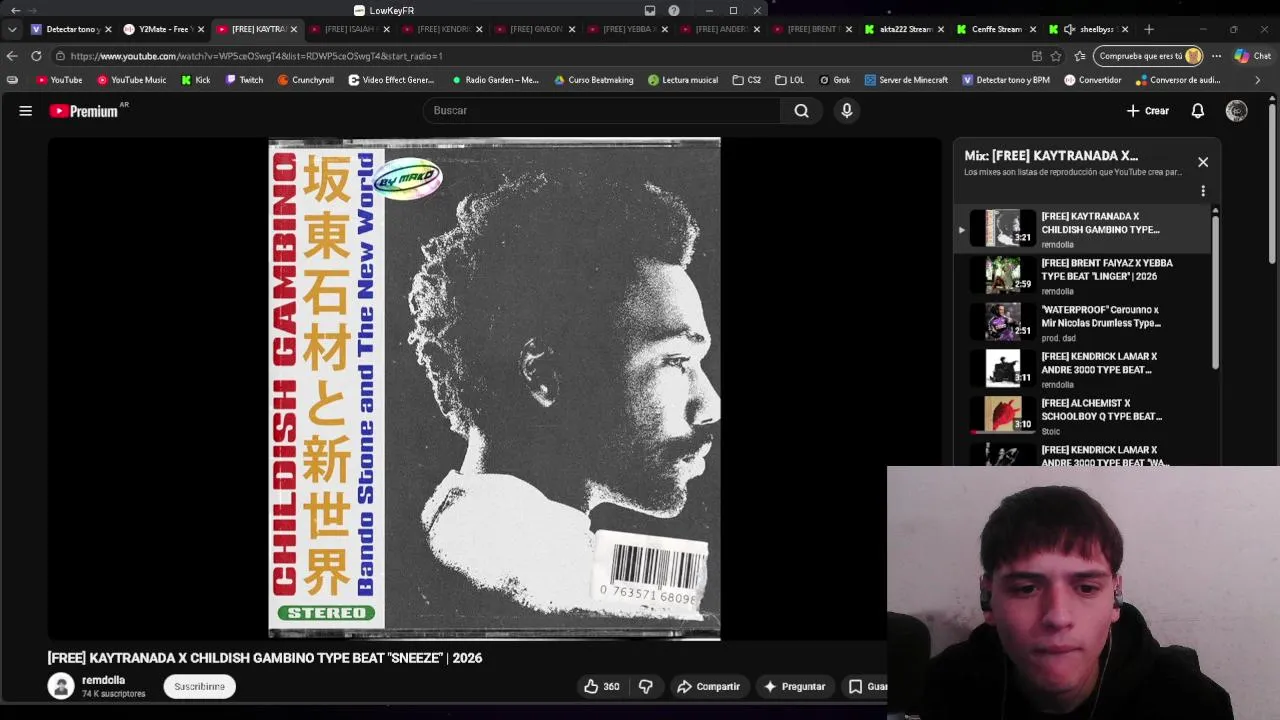Start voice search with microphone icon
This screenshot has width=1280, height=720.
847,111
